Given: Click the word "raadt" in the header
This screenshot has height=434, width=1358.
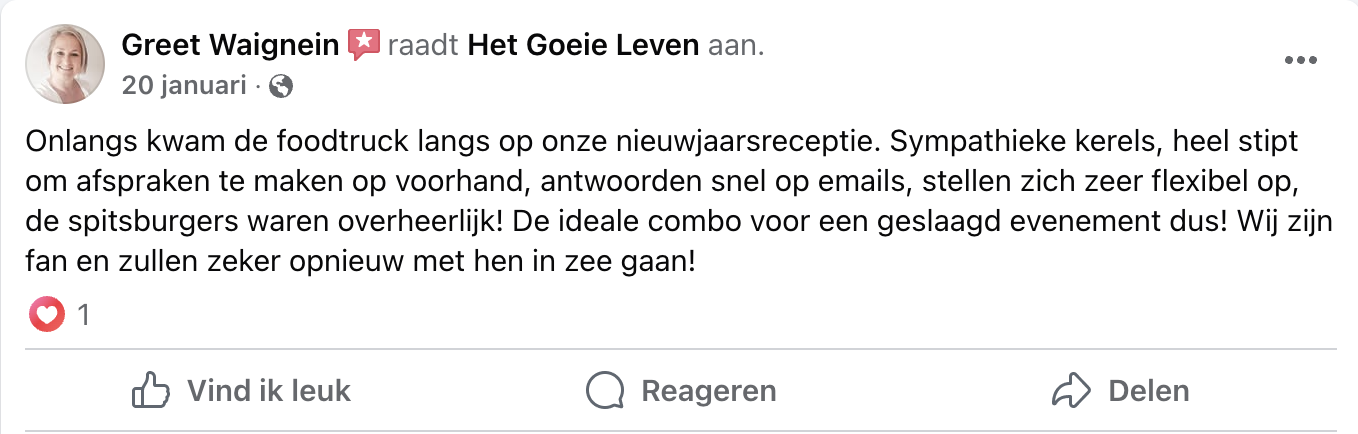Looking at the screenshot, I should tap(422, 45).
